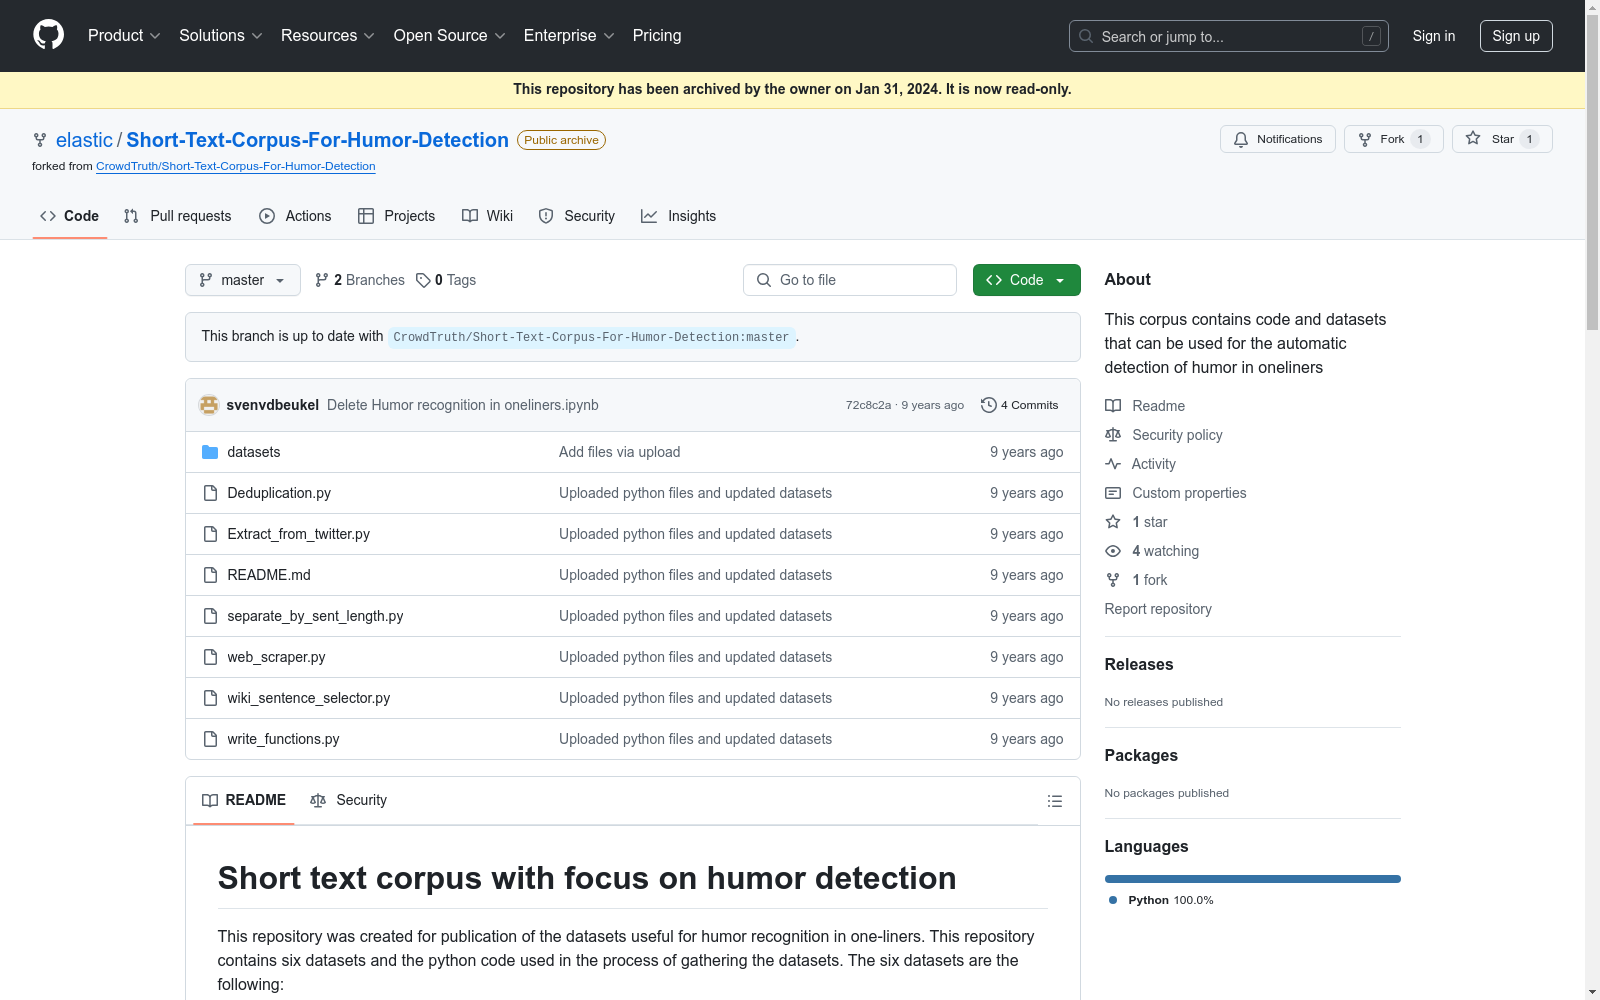Open the separate_by_sent_length.py file

(x=315, y=616)
